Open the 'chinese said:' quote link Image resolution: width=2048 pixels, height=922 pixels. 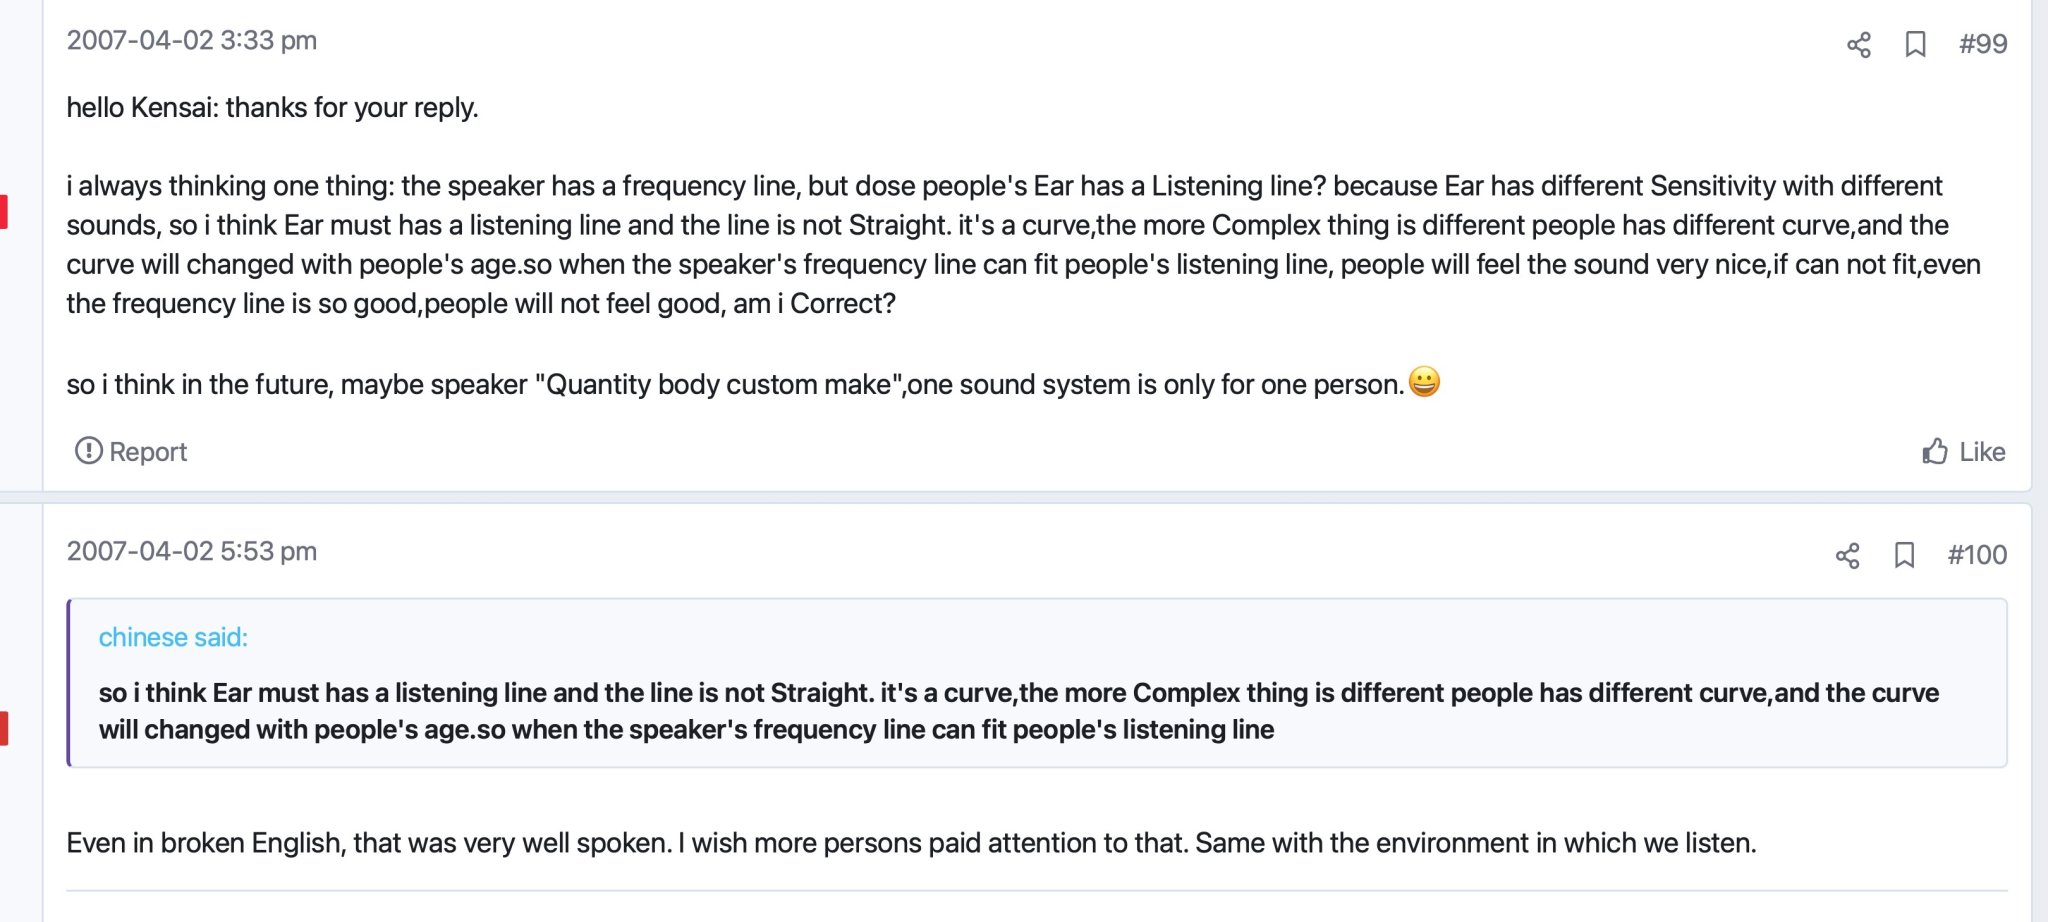coord(173,637)
